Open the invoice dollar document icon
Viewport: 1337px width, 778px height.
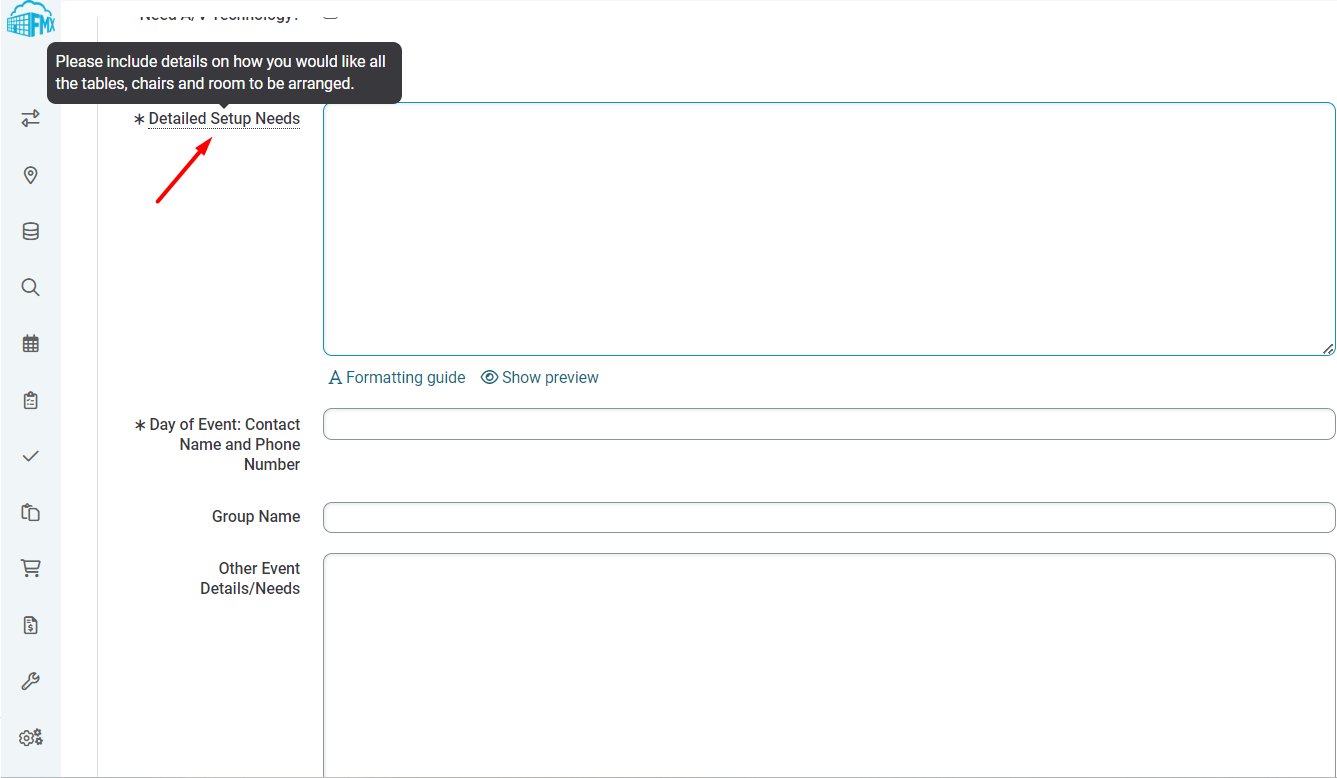tap(30, 625)
